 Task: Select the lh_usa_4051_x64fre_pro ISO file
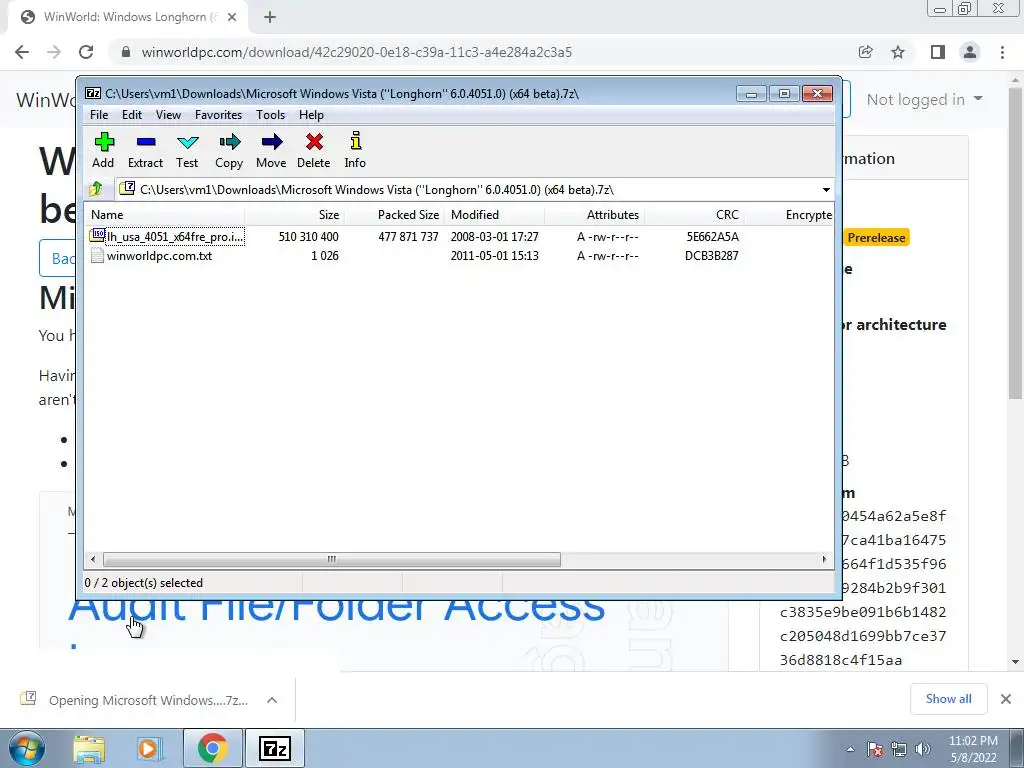(x=167, y=236)
